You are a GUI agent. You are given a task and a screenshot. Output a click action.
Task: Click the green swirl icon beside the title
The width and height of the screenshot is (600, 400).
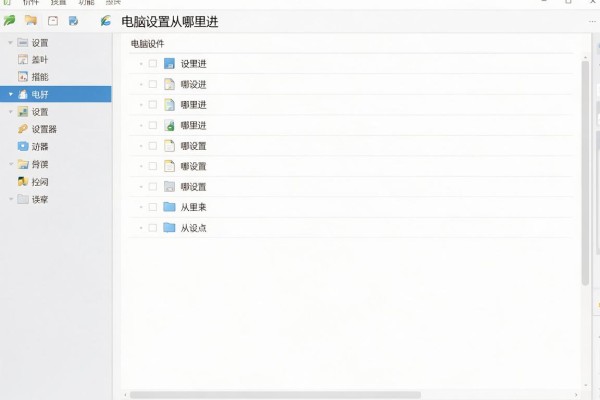[x=106, y=21]
